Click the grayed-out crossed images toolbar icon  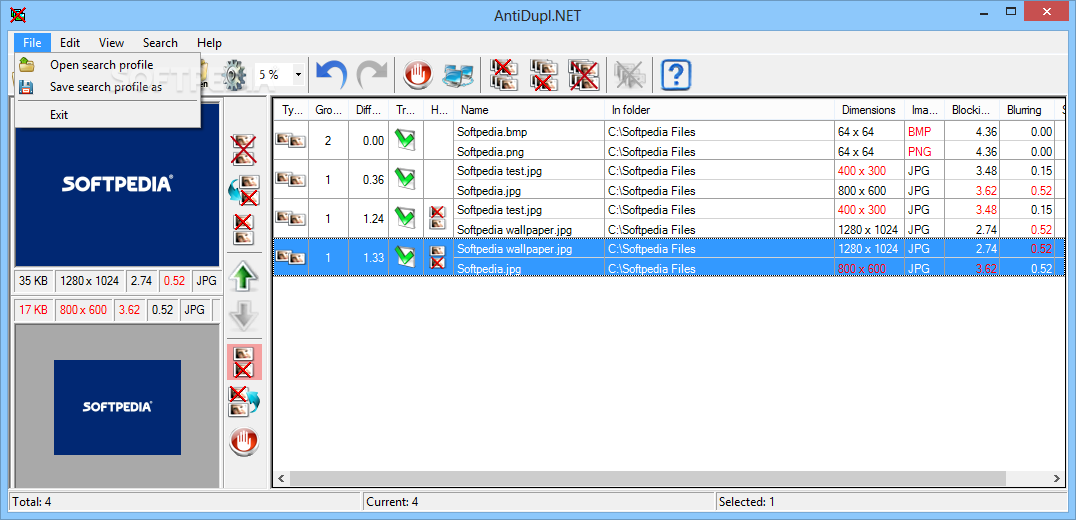point(629,74)
